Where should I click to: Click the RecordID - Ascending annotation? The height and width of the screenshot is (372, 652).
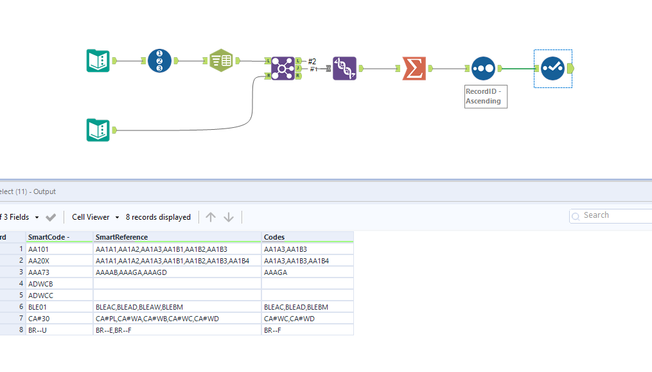pyautogui.click(x=486, y=96)
